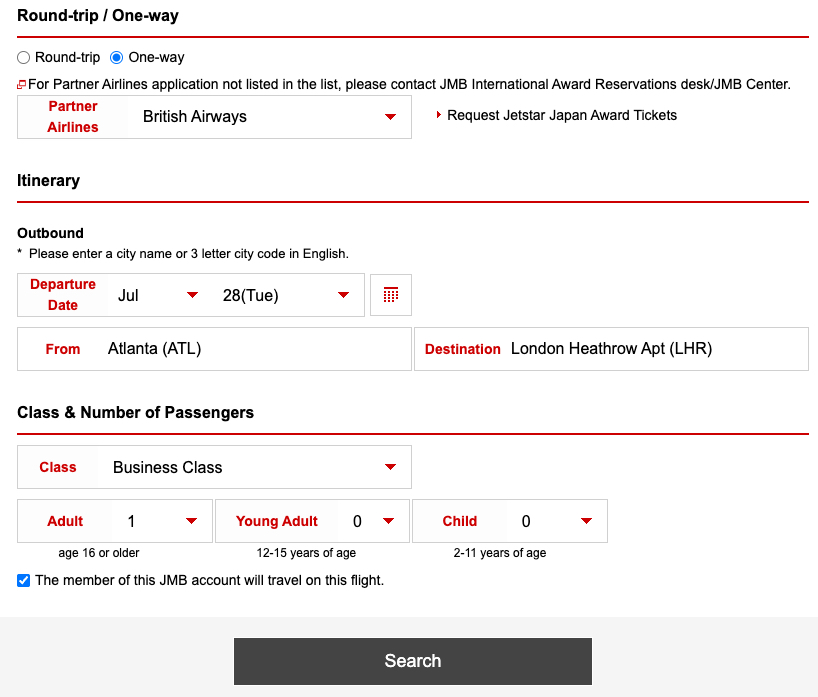The height and width of the screenshot is (697, 818).
Task: Select the Round-trip radio button
Action: tap(23, 57)
